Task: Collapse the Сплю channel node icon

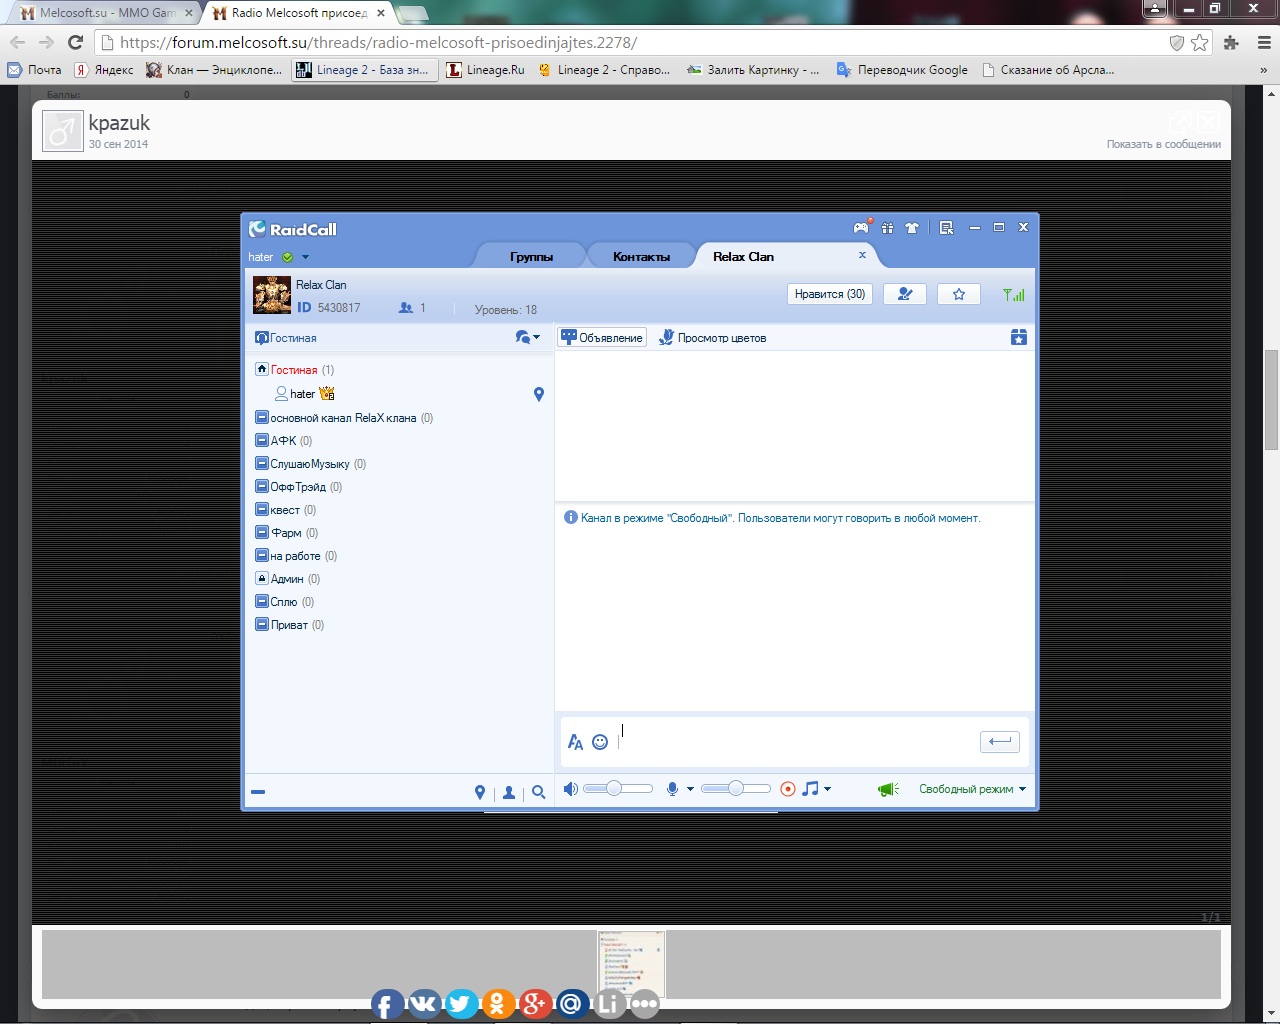Action: point(261,601)
